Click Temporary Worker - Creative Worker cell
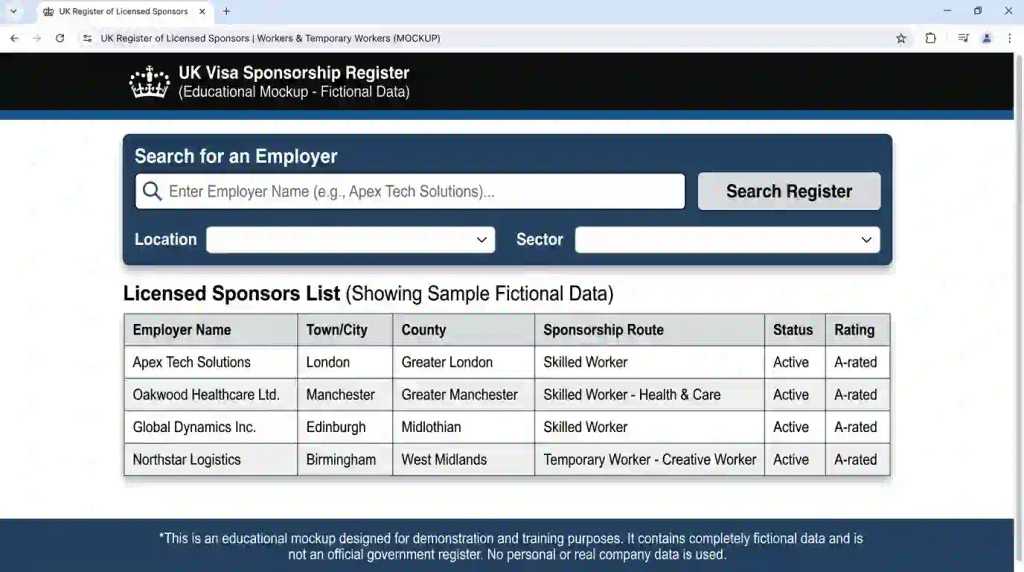1024x572 pixels. (649, 460)
